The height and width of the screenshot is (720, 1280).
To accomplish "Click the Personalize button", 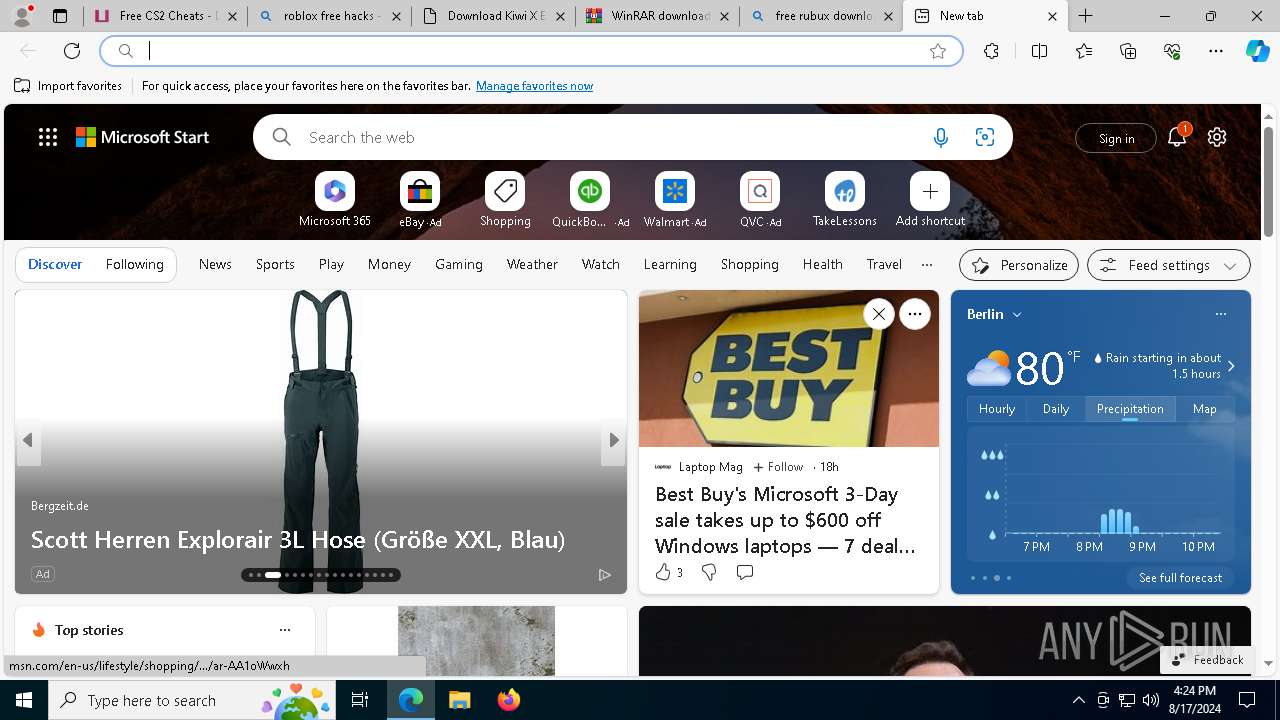I will pos(1019,265).
